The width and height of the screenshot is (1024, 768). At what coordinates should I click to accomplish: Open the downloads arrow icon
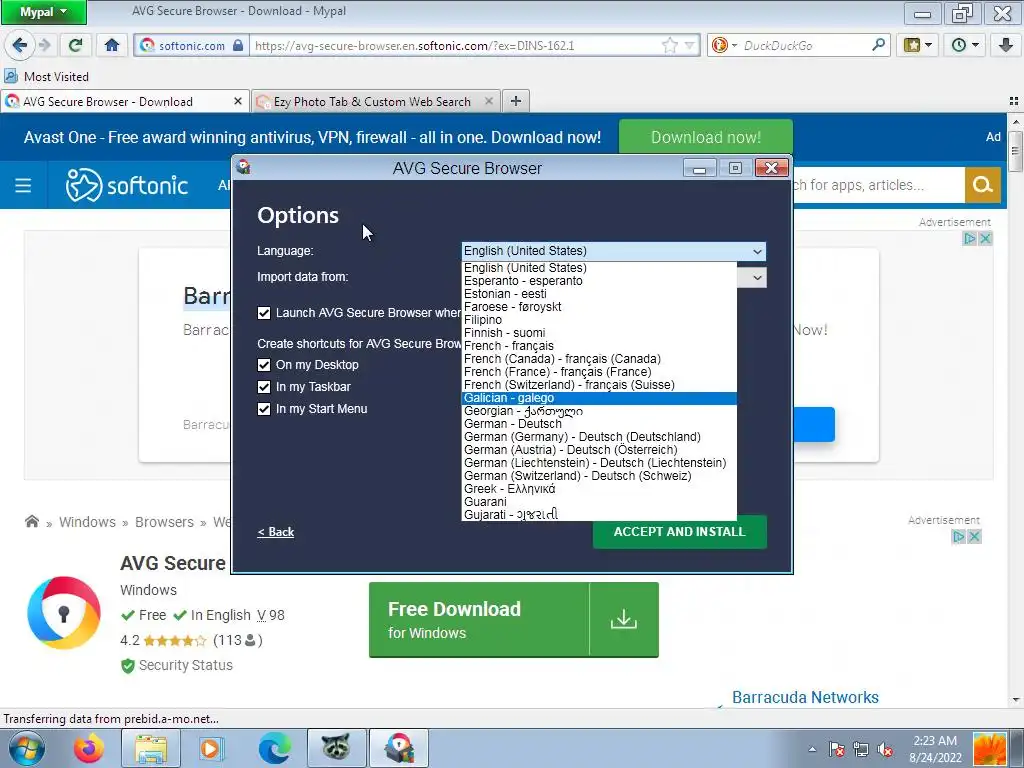click(1006, 45)
